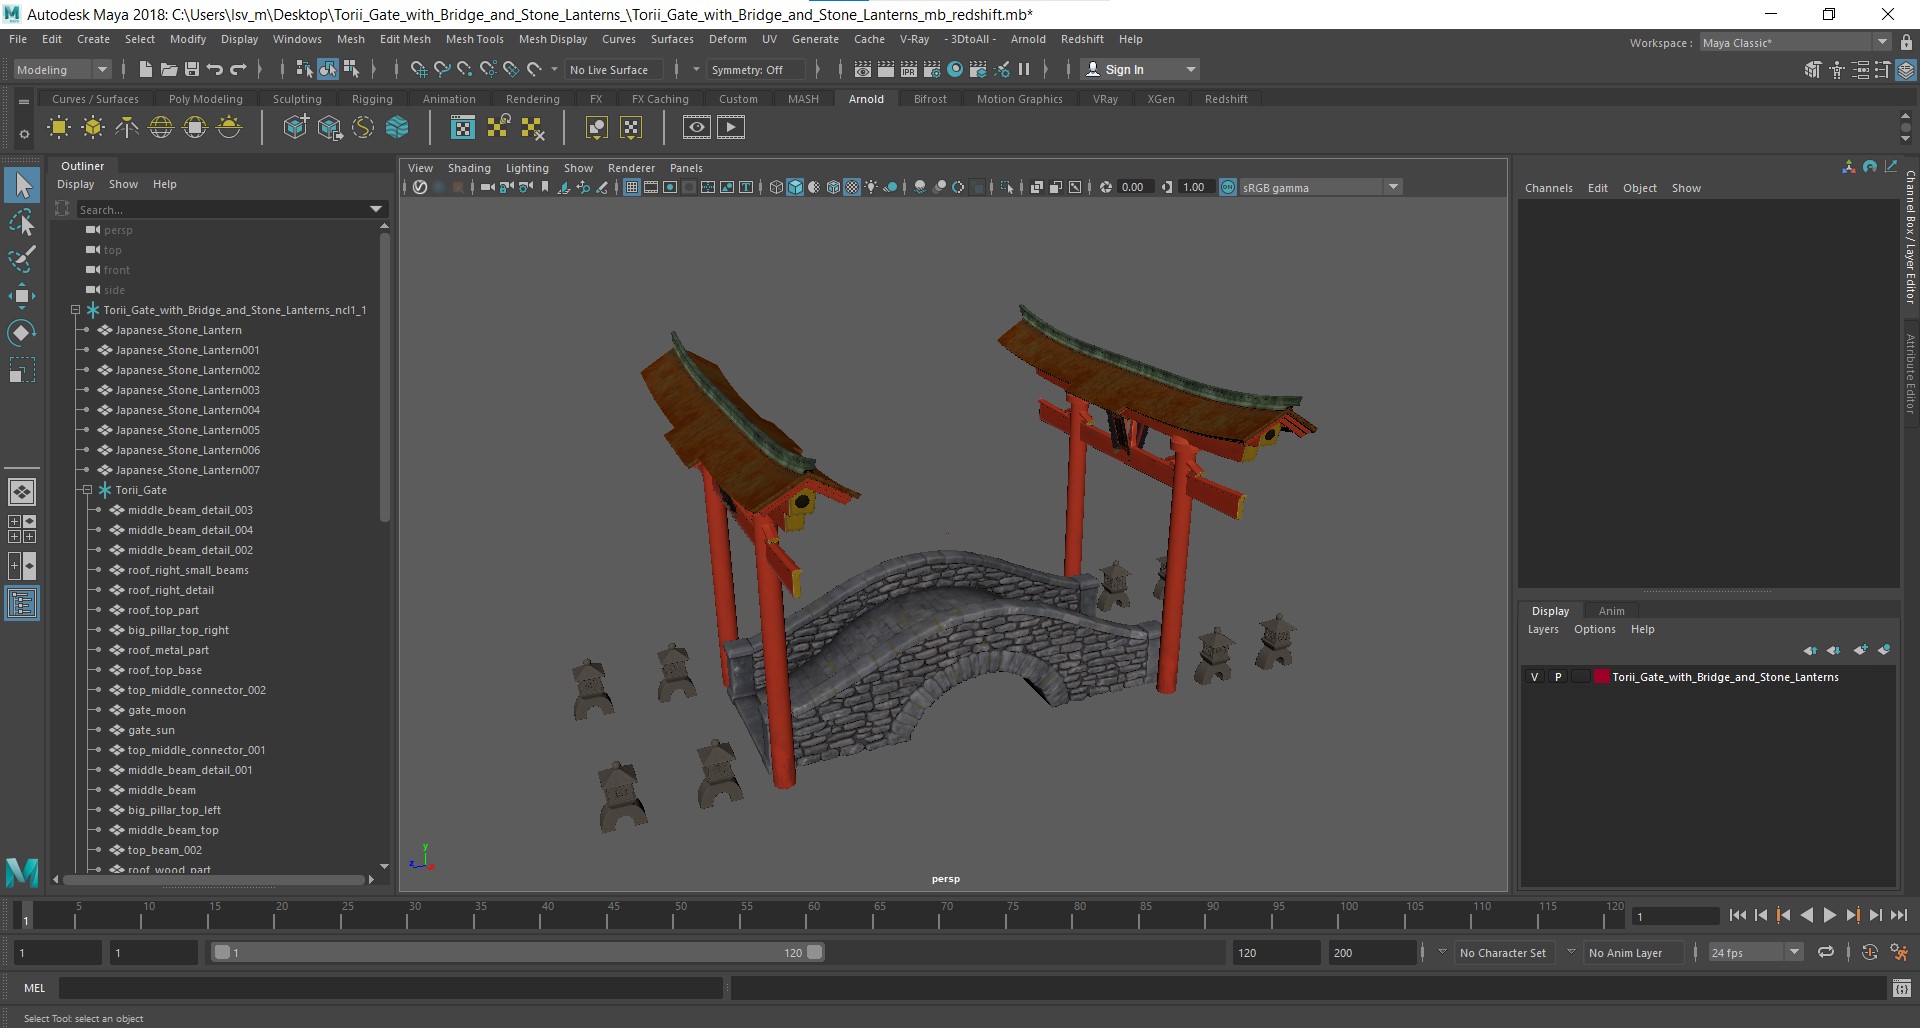
Task: Open the 24 fps frame rate dropdown
Action: [x=1755, y=952]
